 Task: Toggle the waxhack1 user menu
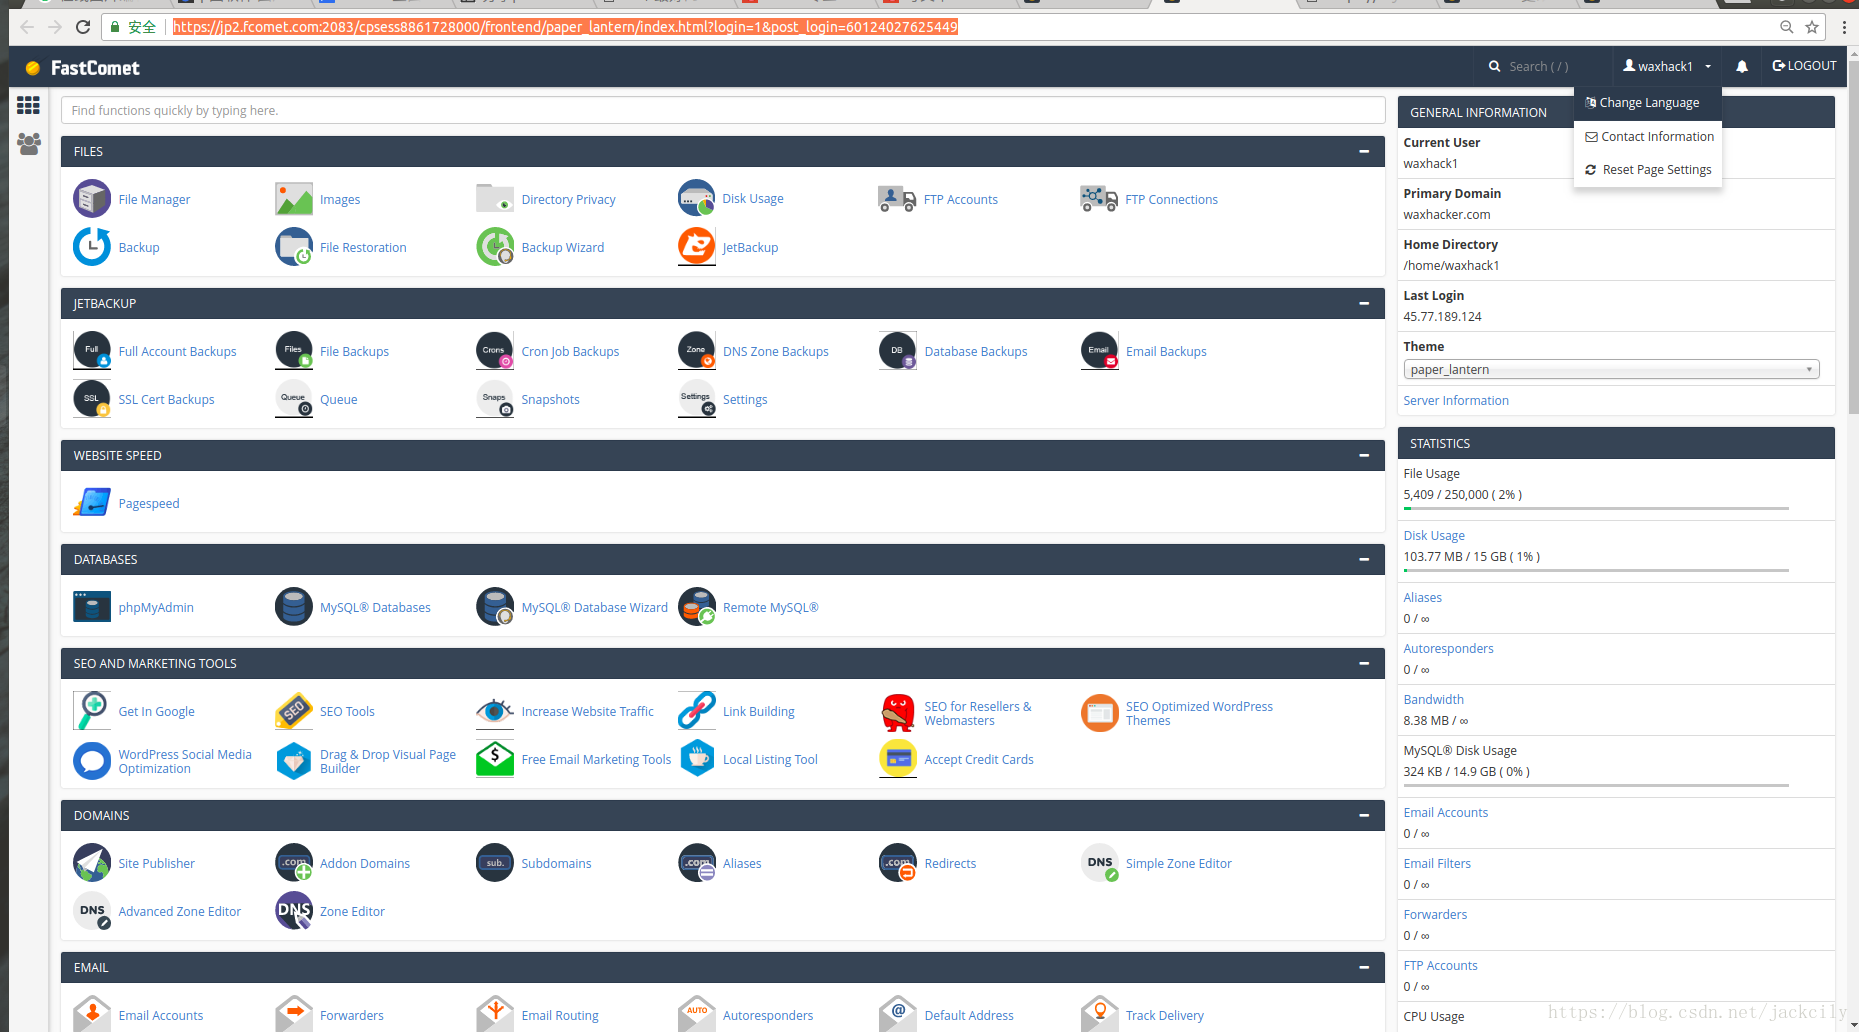point(1667,66)
